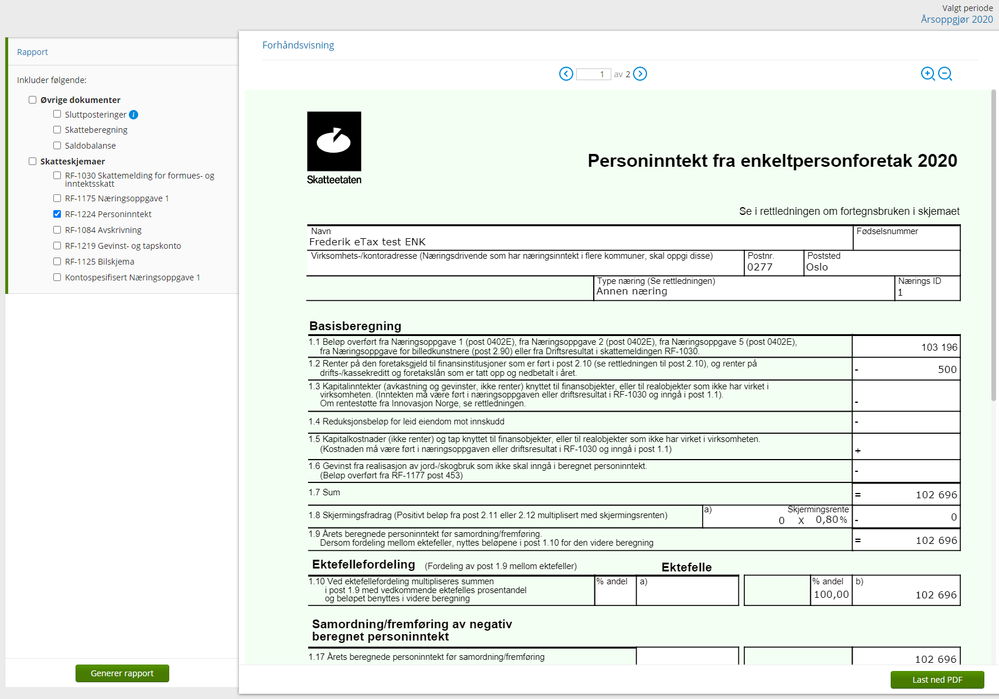Click the Skatteetaten logo in preview
Screen dimensions: 999x699
(x=334, y=148)
